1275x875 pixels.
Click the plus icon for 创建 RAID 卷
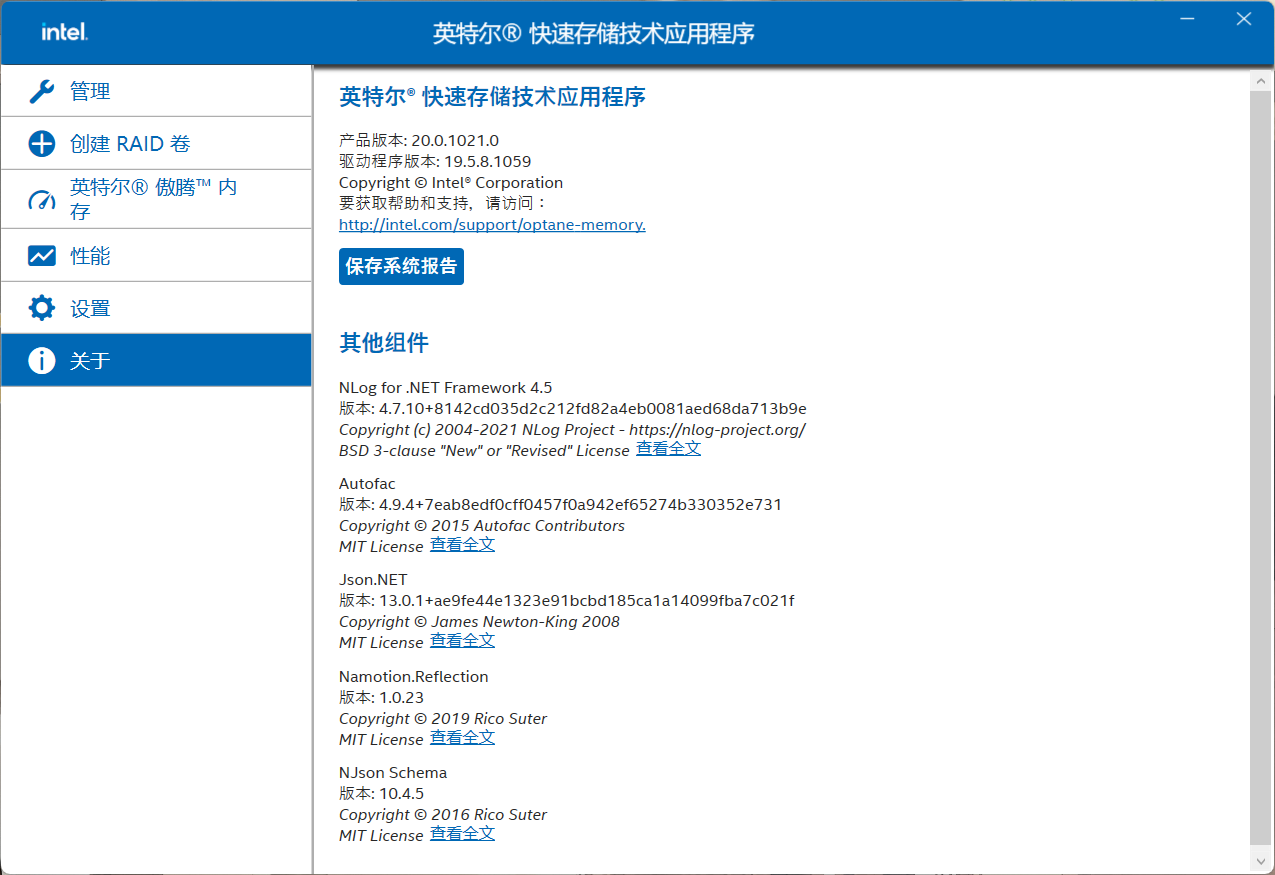click(x=41, y=144)
